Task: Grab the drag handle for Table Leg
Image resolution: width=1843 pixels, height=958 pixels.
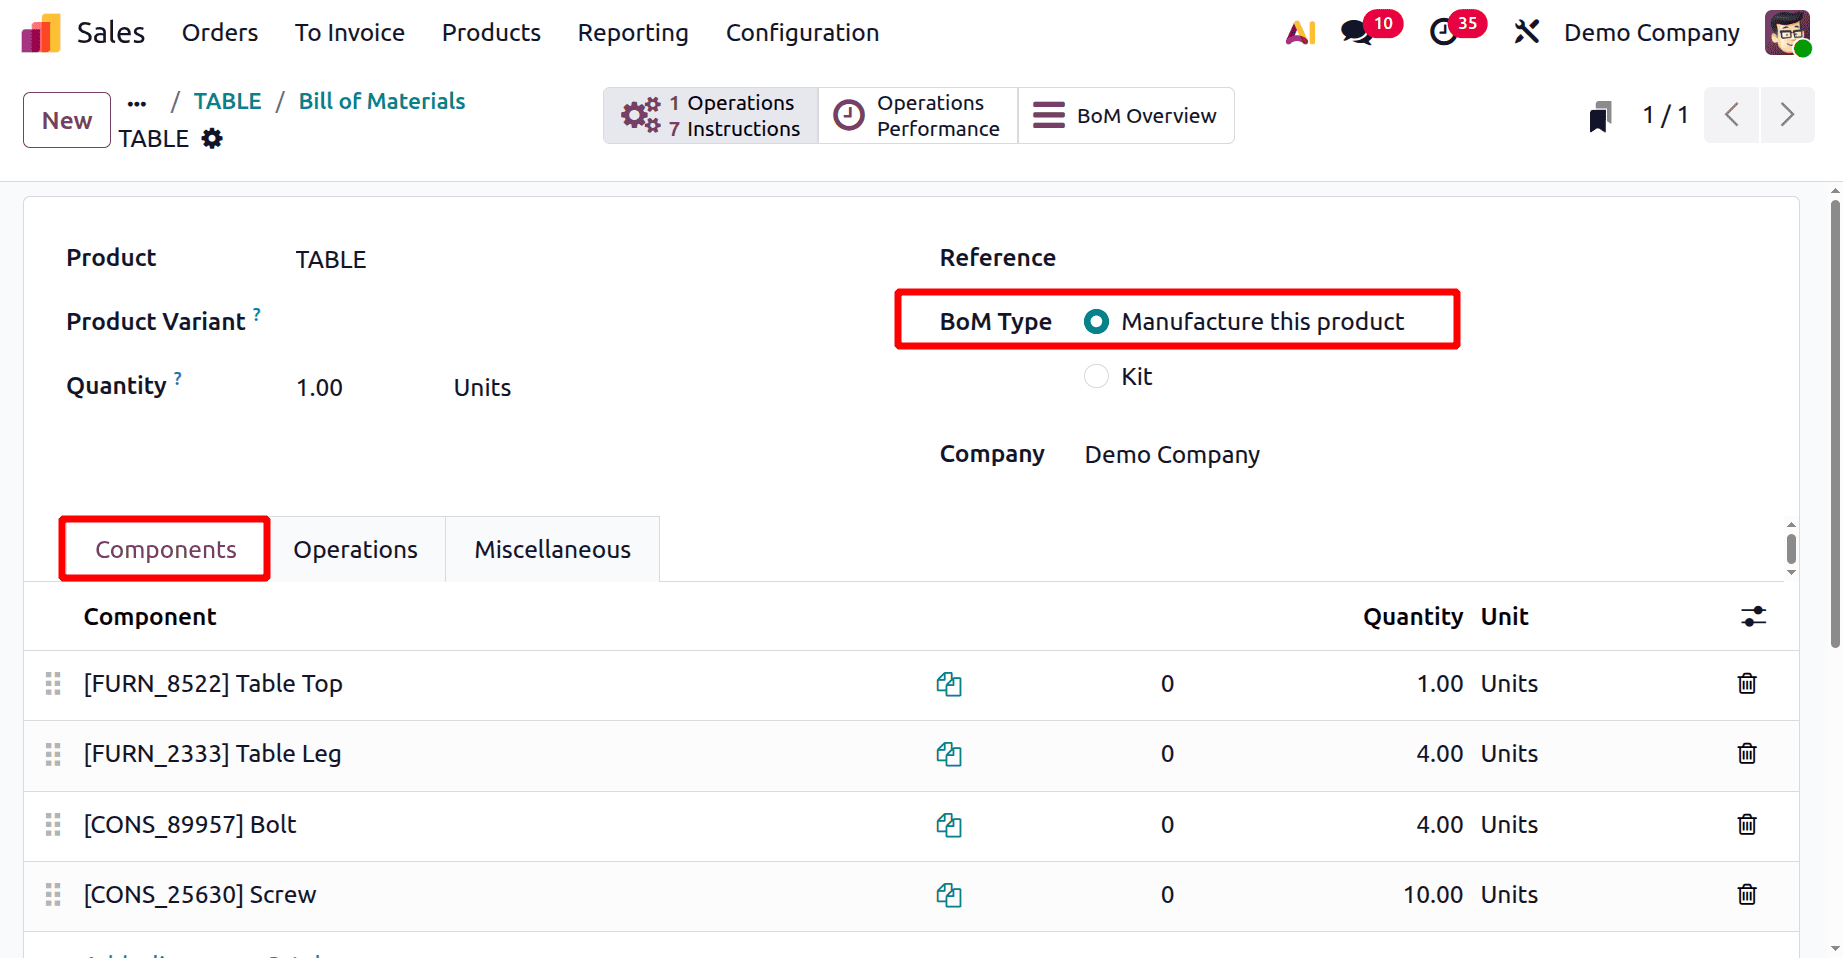Action: 52,754
